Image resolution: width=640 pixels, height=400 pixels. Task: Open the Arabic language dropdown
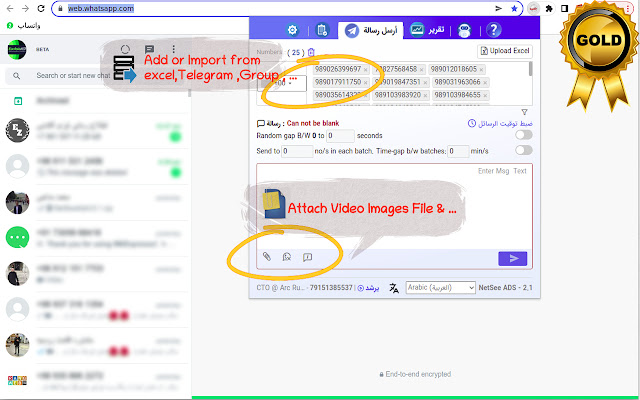440,287
